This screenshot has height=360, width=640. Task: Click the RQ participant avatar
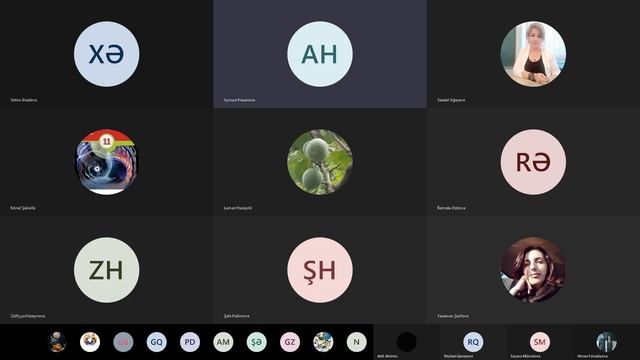(x=473, y=342)
